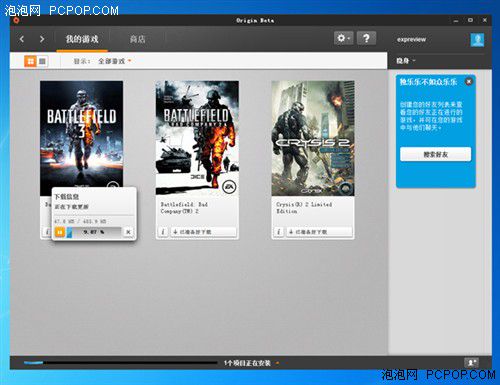
Task: Close the blue friends promo panel
Action: click(469, 81)
